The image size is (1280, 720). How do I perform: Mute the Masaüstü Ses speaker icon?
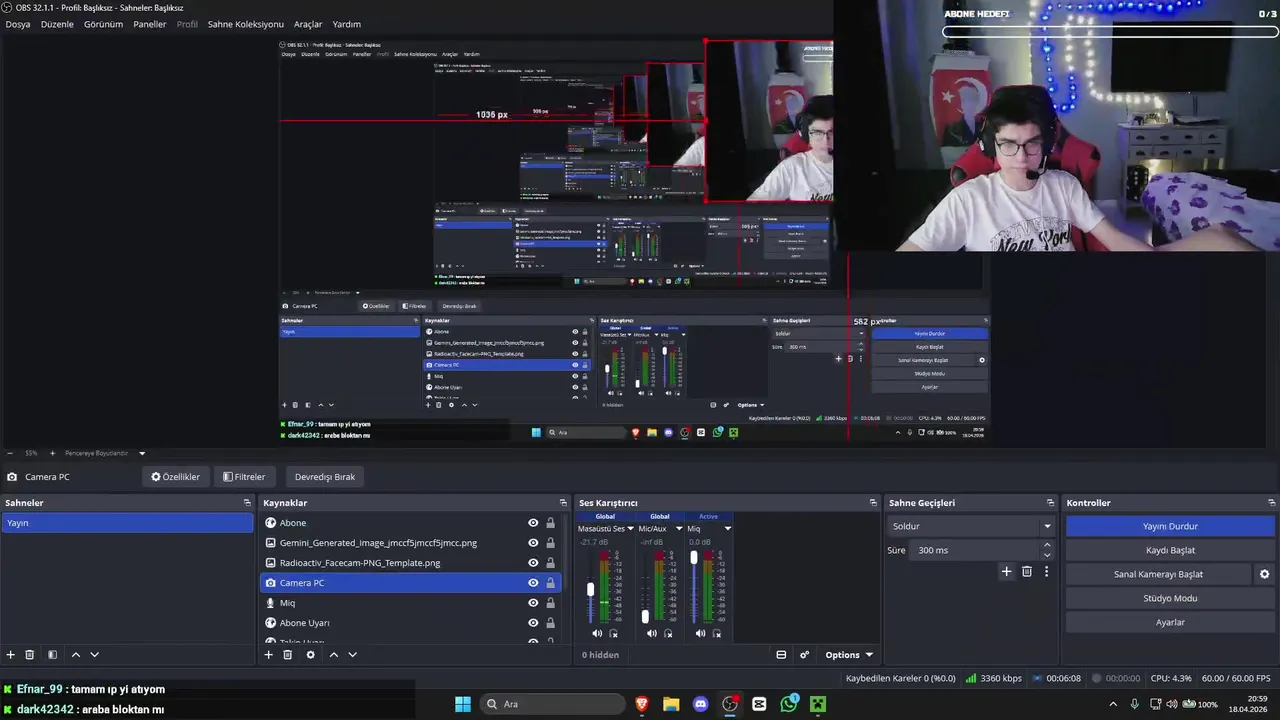597,633
